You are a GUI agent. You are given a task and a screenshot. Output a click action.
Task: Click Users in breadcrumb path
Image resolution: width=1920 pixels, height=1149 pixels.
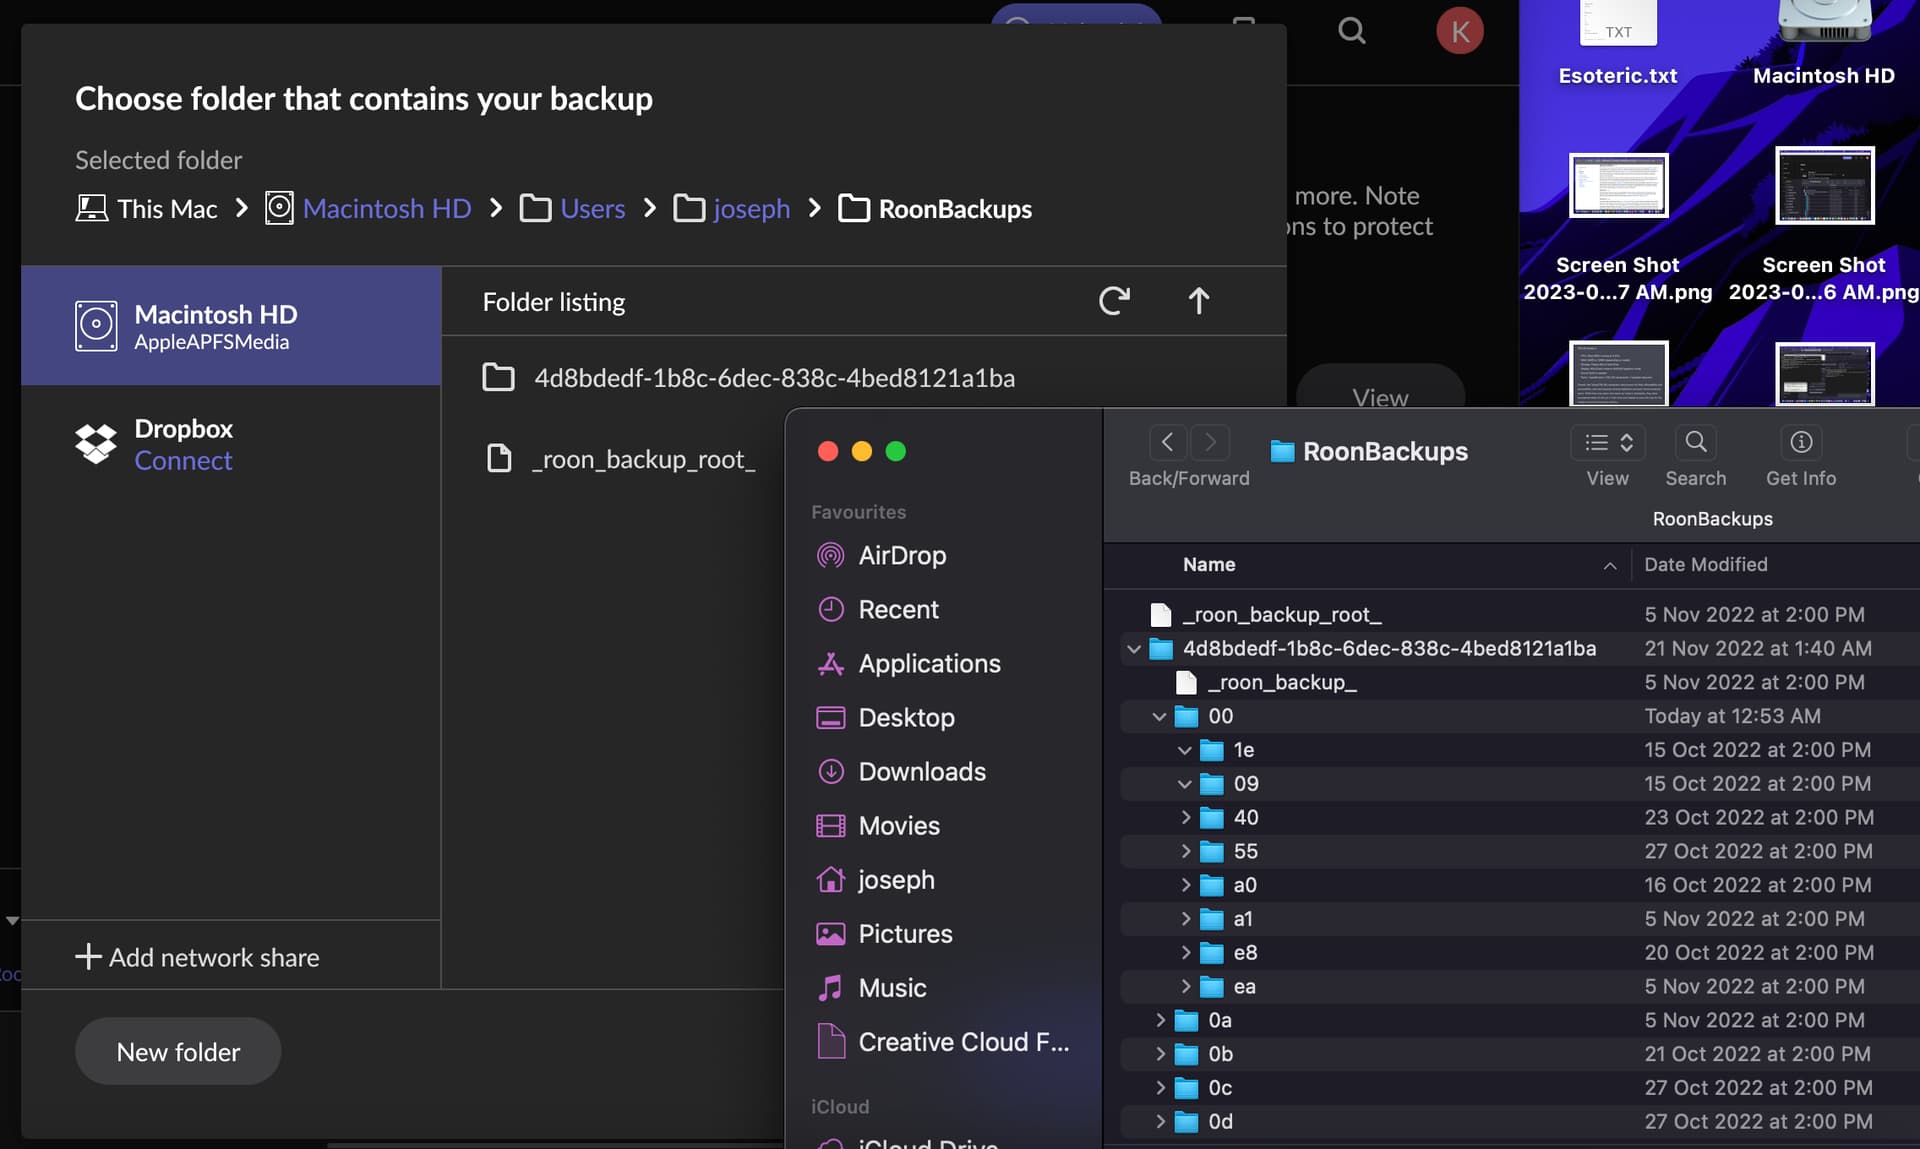(x=592, y=209)
